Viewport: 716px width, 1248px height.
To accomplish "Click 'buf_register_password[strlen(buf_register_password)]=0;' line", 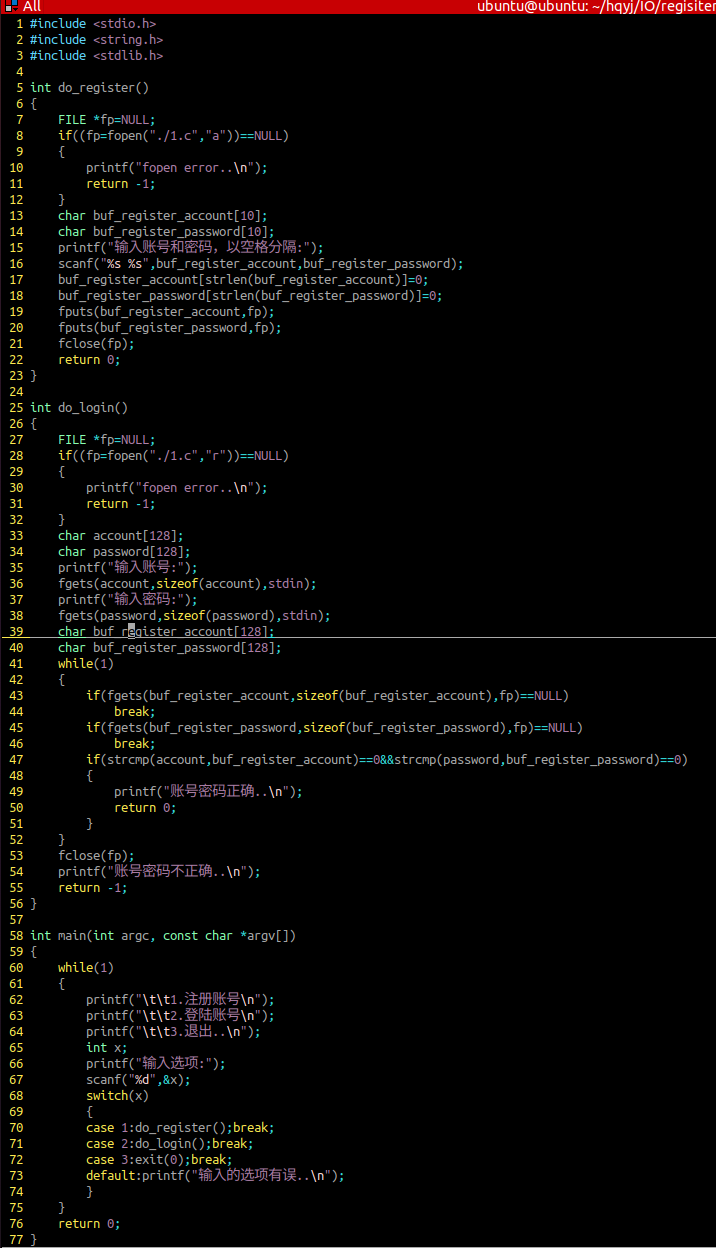I will 250,296.
